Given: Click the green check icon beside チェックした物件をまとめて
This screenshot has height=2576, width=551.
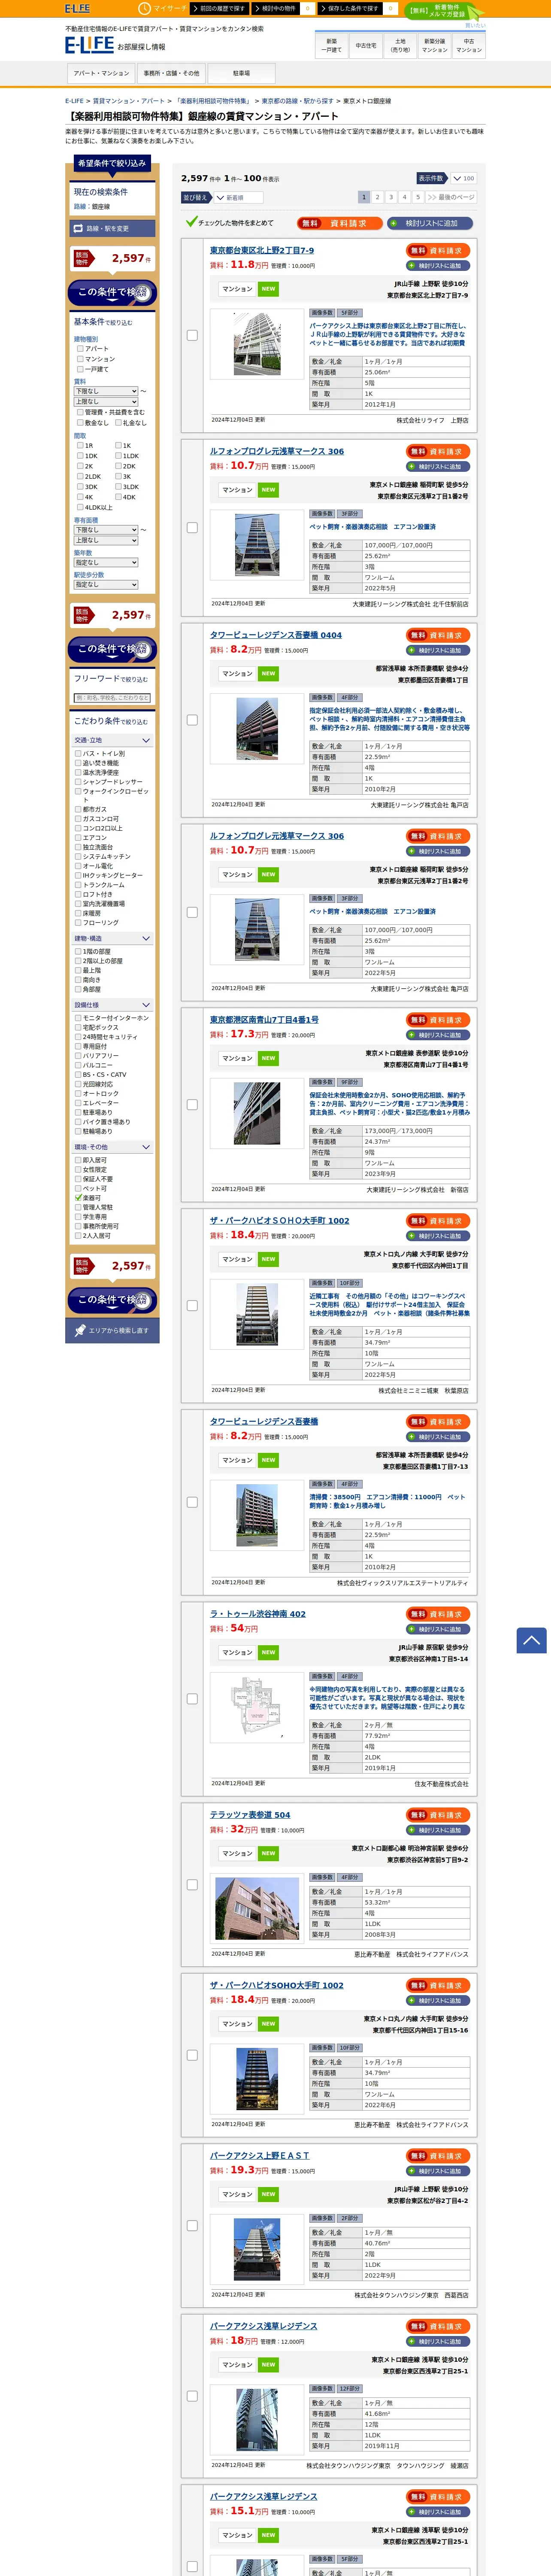Looking at the screenshot, I should click(x=191, y=222).
